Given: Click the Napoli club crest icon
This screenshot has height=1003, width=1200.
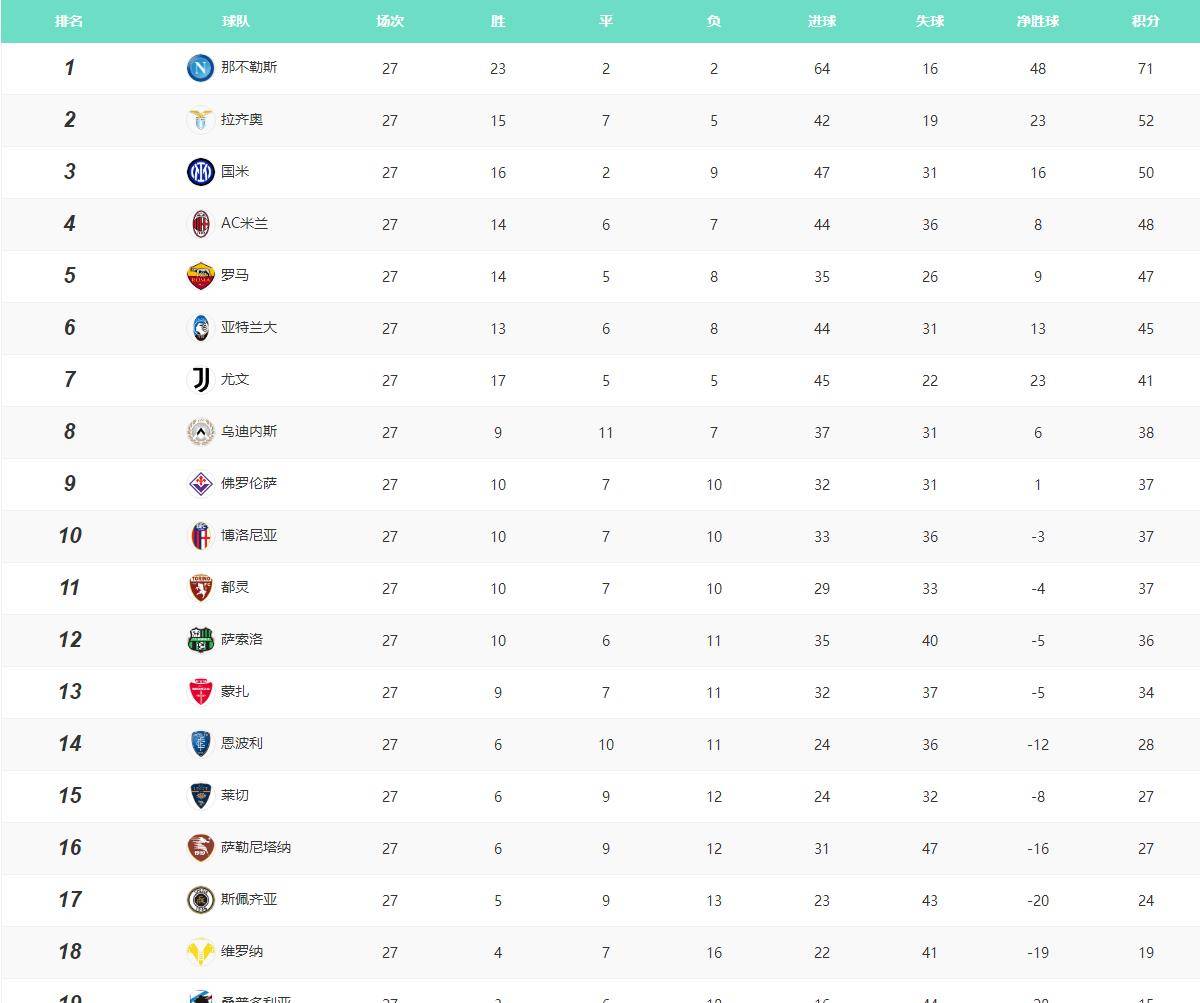Looking at the screenshot, I should click(200, 68).
